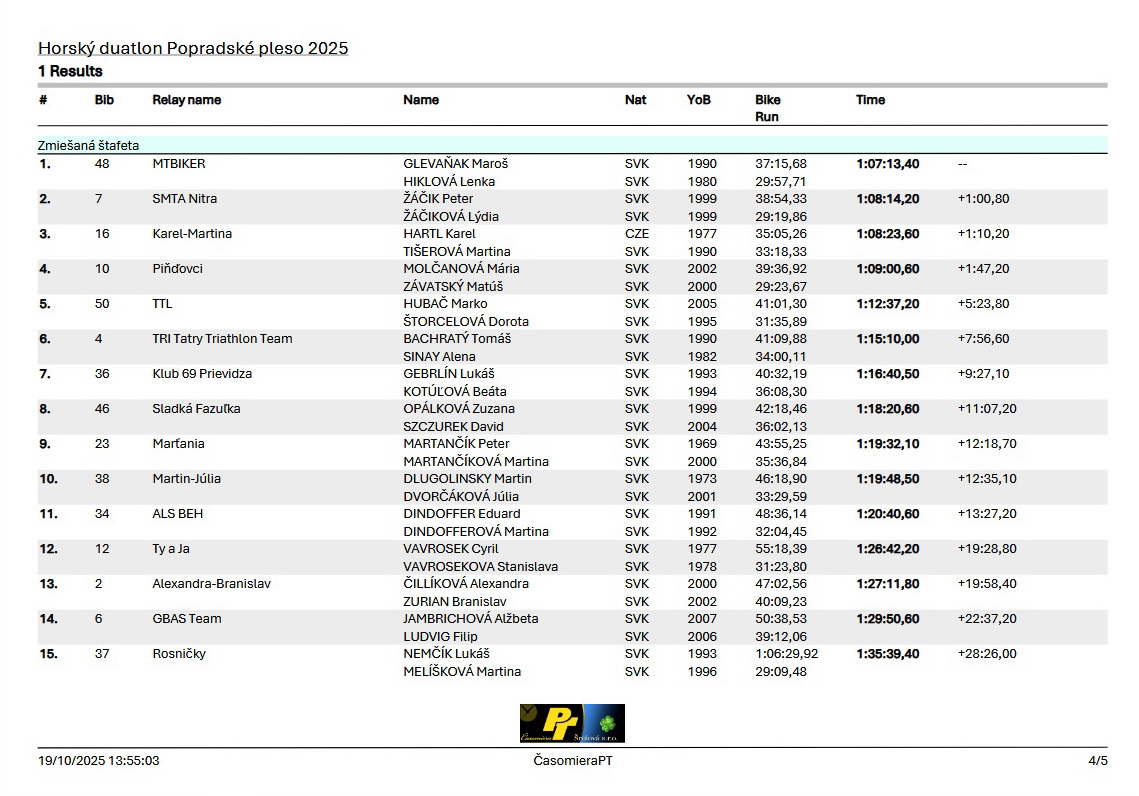Image resolution: width=1139 pixels, height=796 pixels.
Task: Click the ČasomieraPT footer text
Action: pos(573,761)
